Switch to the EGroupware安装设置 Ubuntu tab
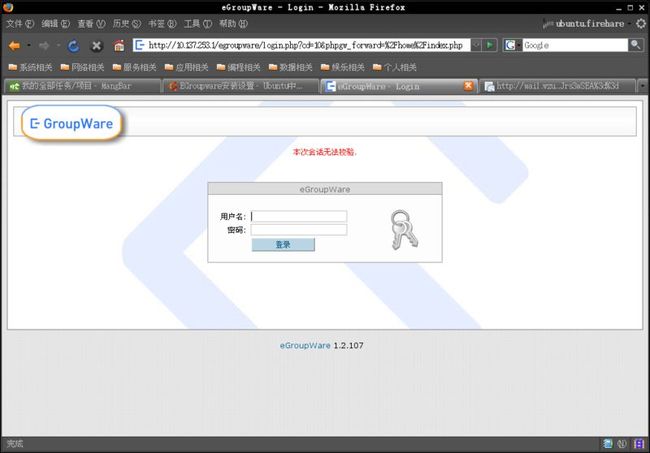This screenshot has width=650, height=453. (240, 86)
